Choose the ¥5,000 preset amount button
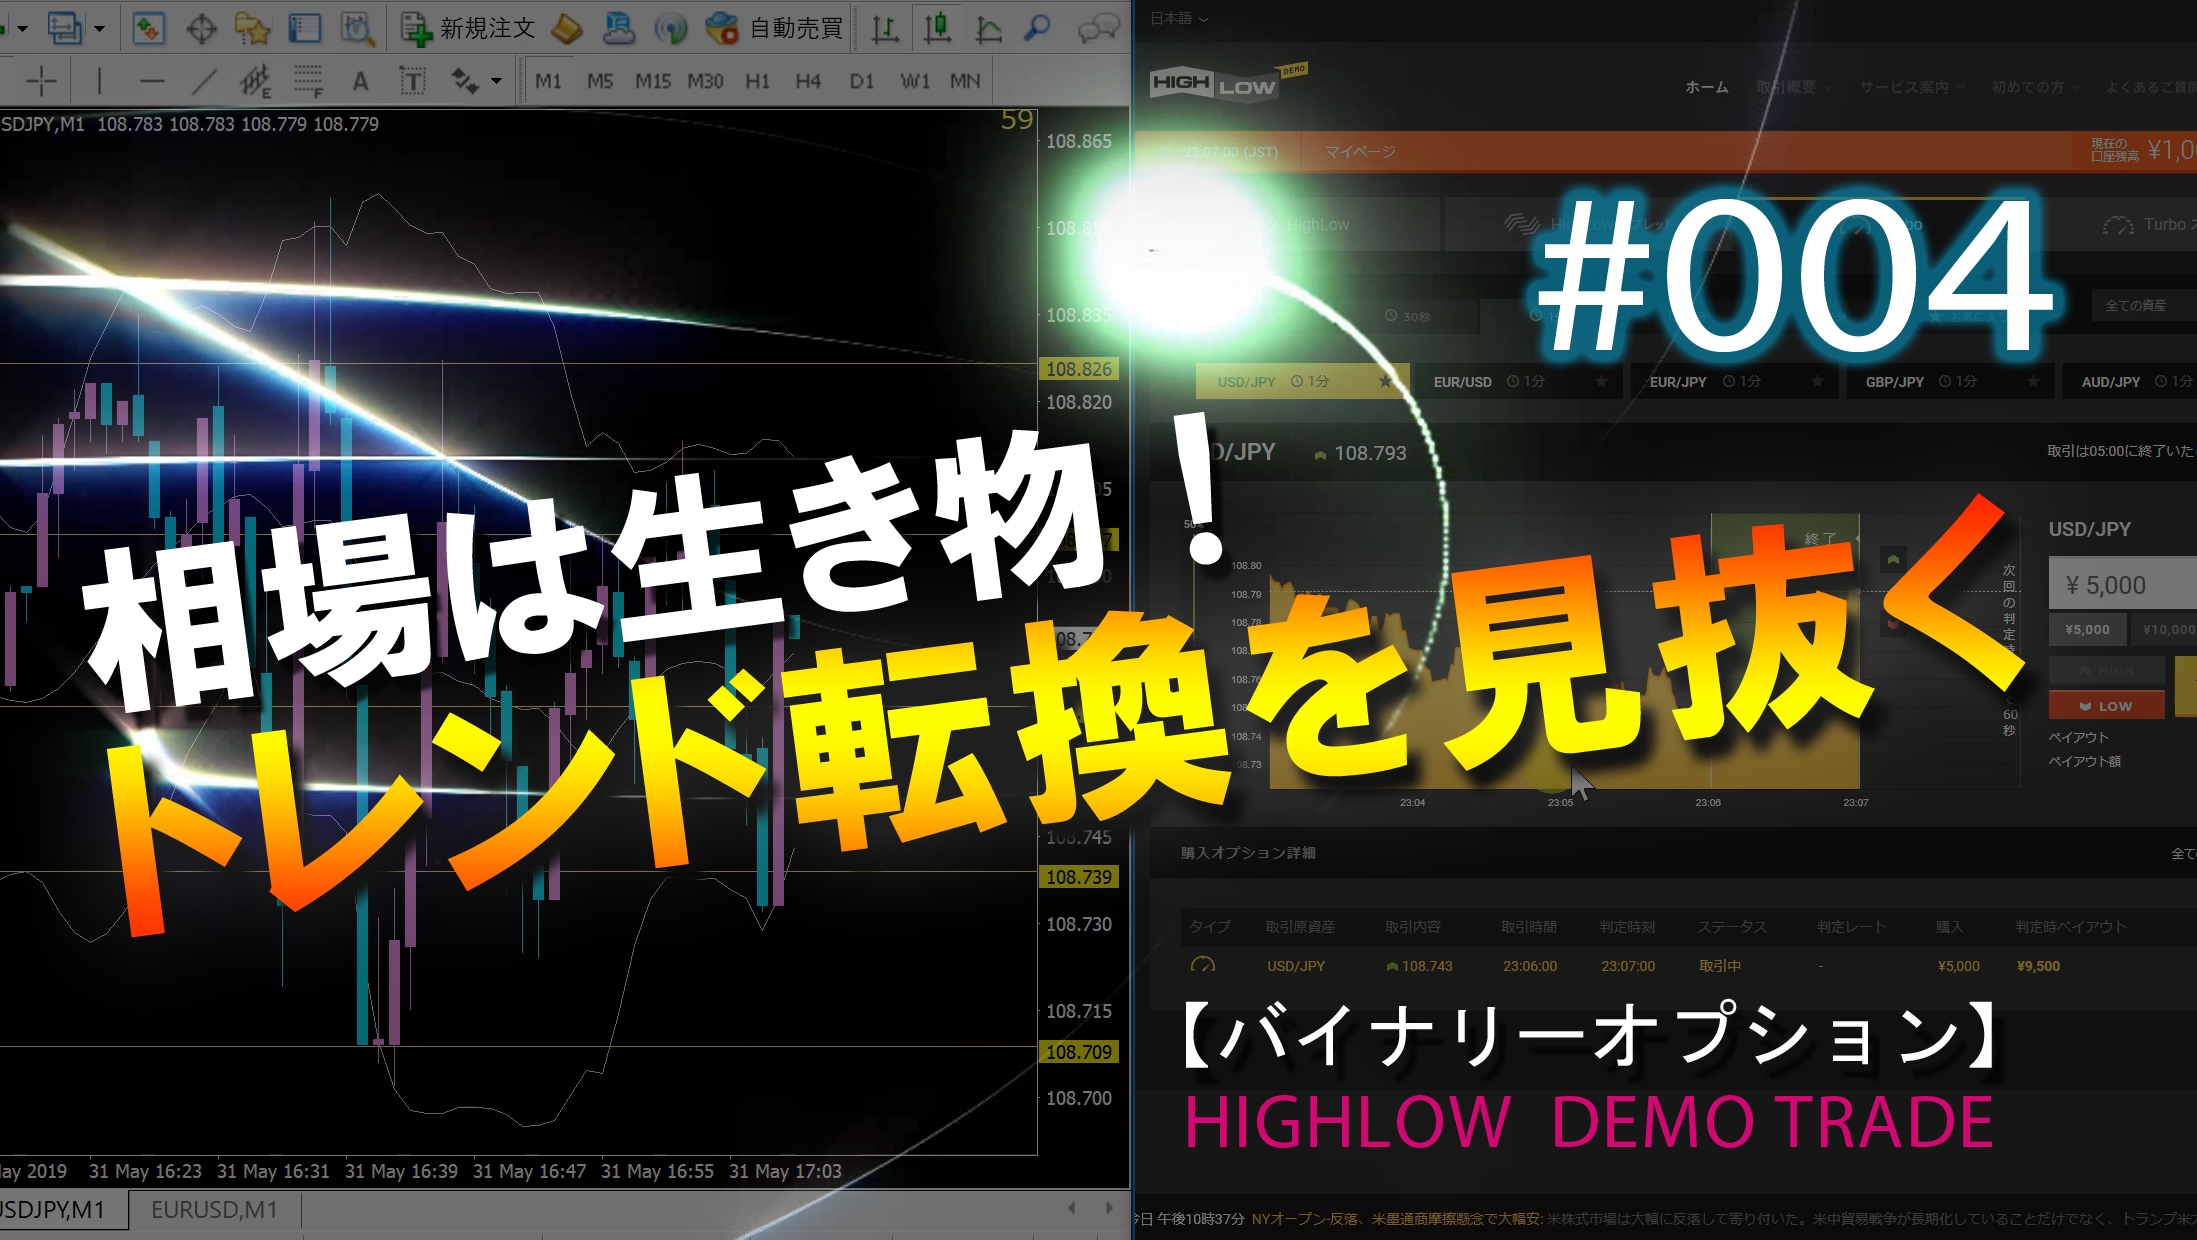The image size is (2197, 1240). 2088,629
